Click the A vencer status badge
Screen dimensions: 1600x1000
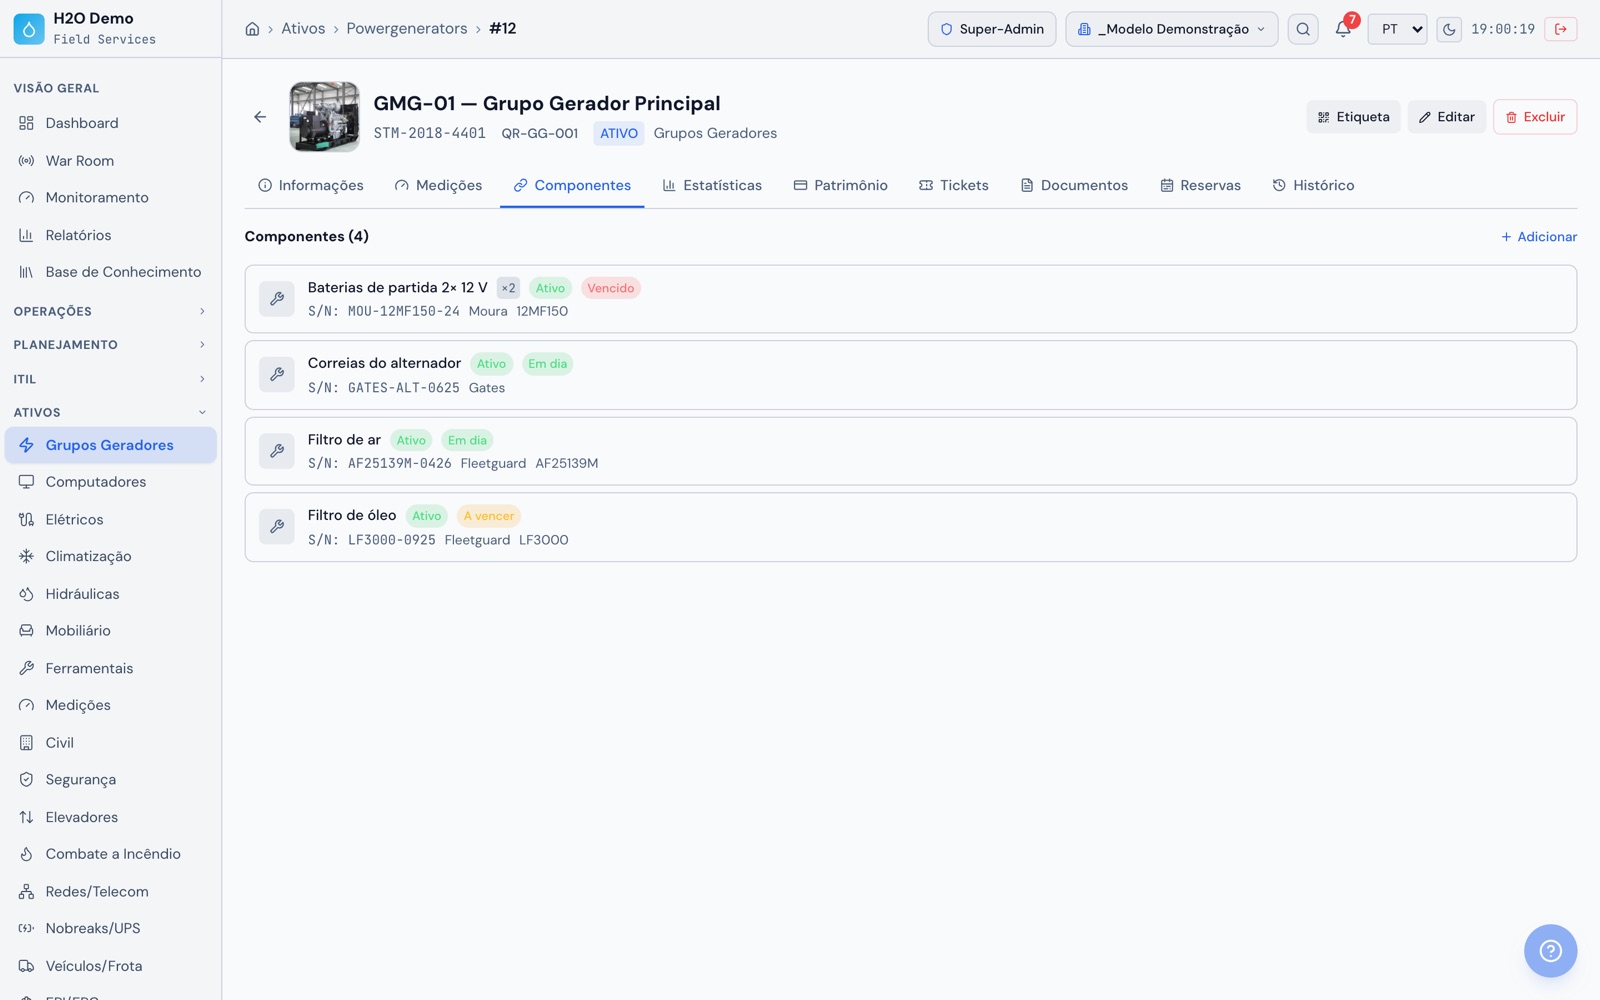tap(489, 516)
